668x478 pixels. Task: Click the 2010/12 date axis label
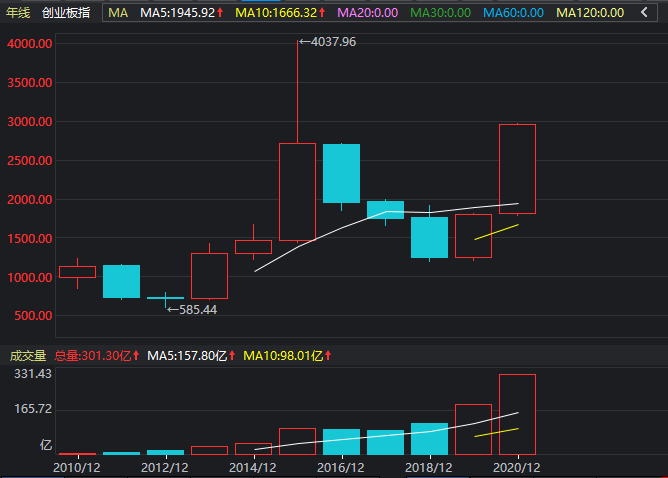click(x=77, y=468)
